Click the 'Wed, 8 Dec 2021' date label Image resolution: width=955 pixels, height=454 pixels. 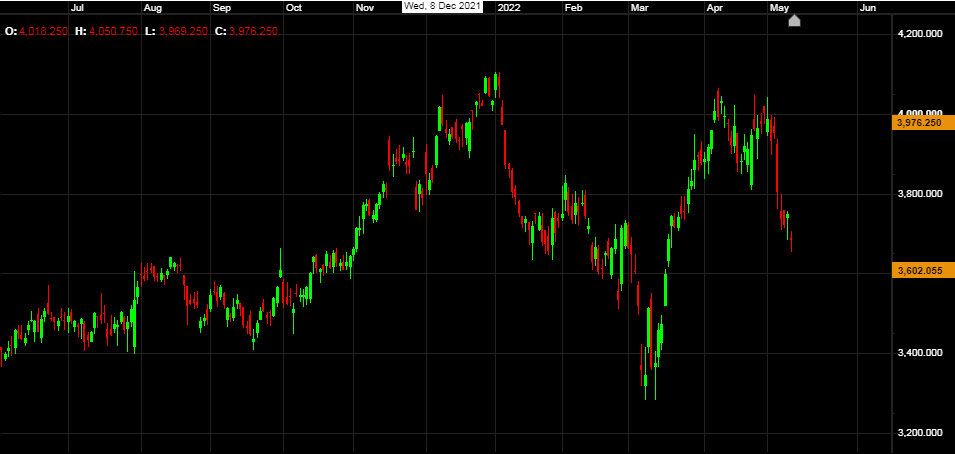tap(442, 7)
